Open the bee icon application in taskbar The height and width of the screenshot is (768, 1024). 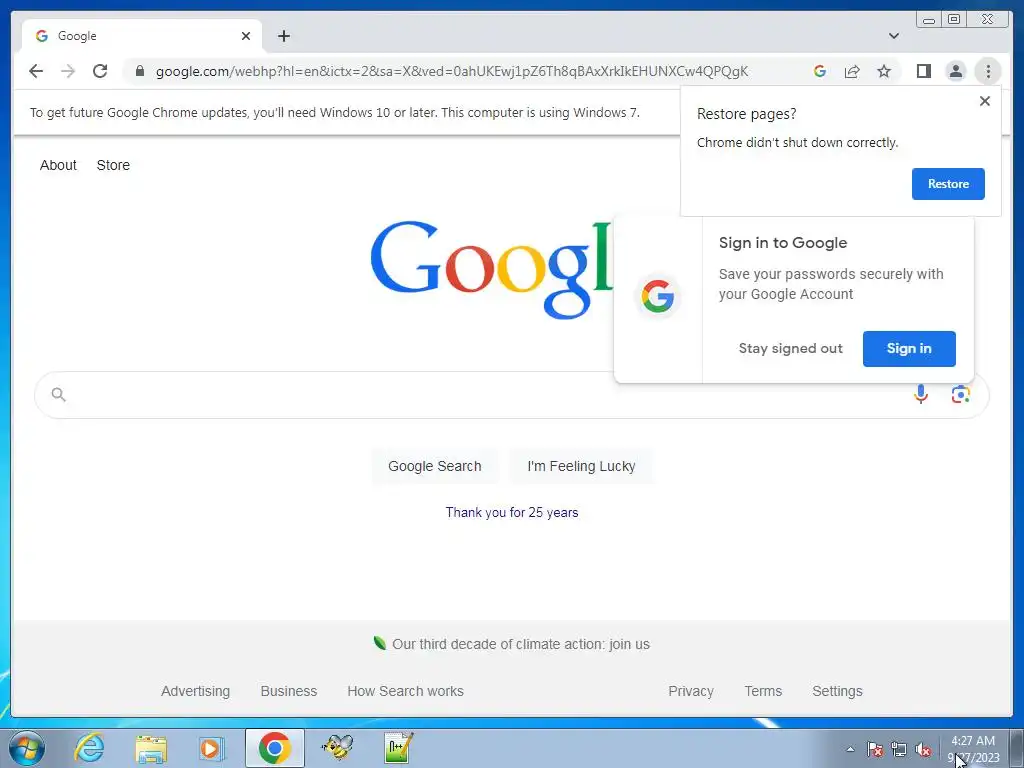[x=337, y=748]
